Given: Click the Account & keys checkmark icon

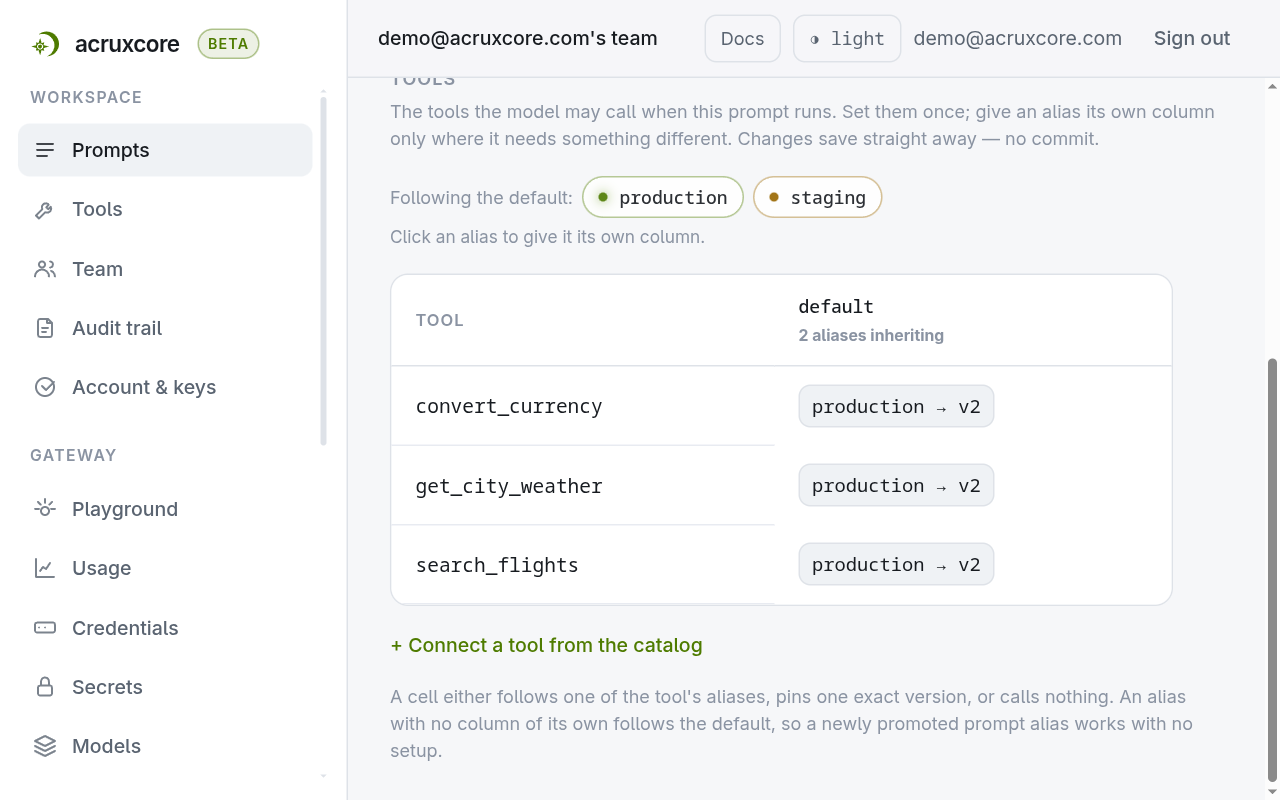Looking at the screenshot, I should (x=45, y=387).
